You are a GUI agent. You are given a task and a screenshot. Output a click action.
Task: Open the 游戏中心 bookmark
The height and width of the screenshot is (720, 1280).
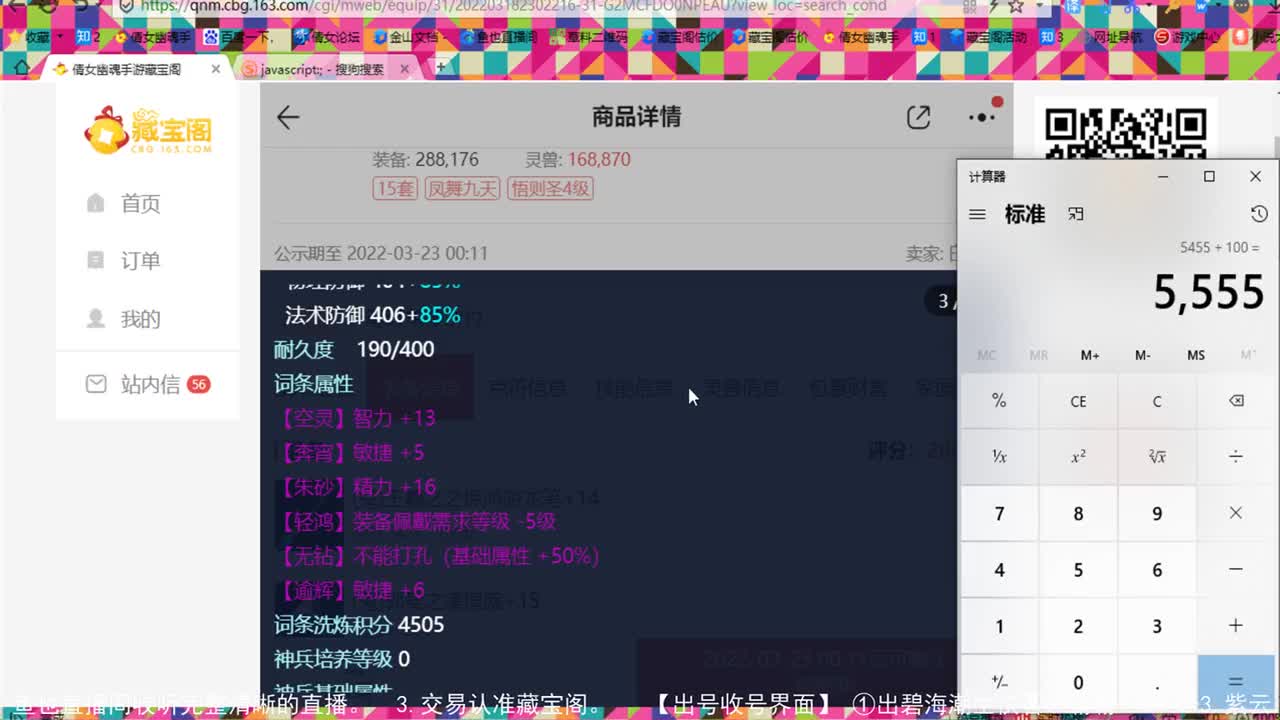click(x=1186, y=37)
